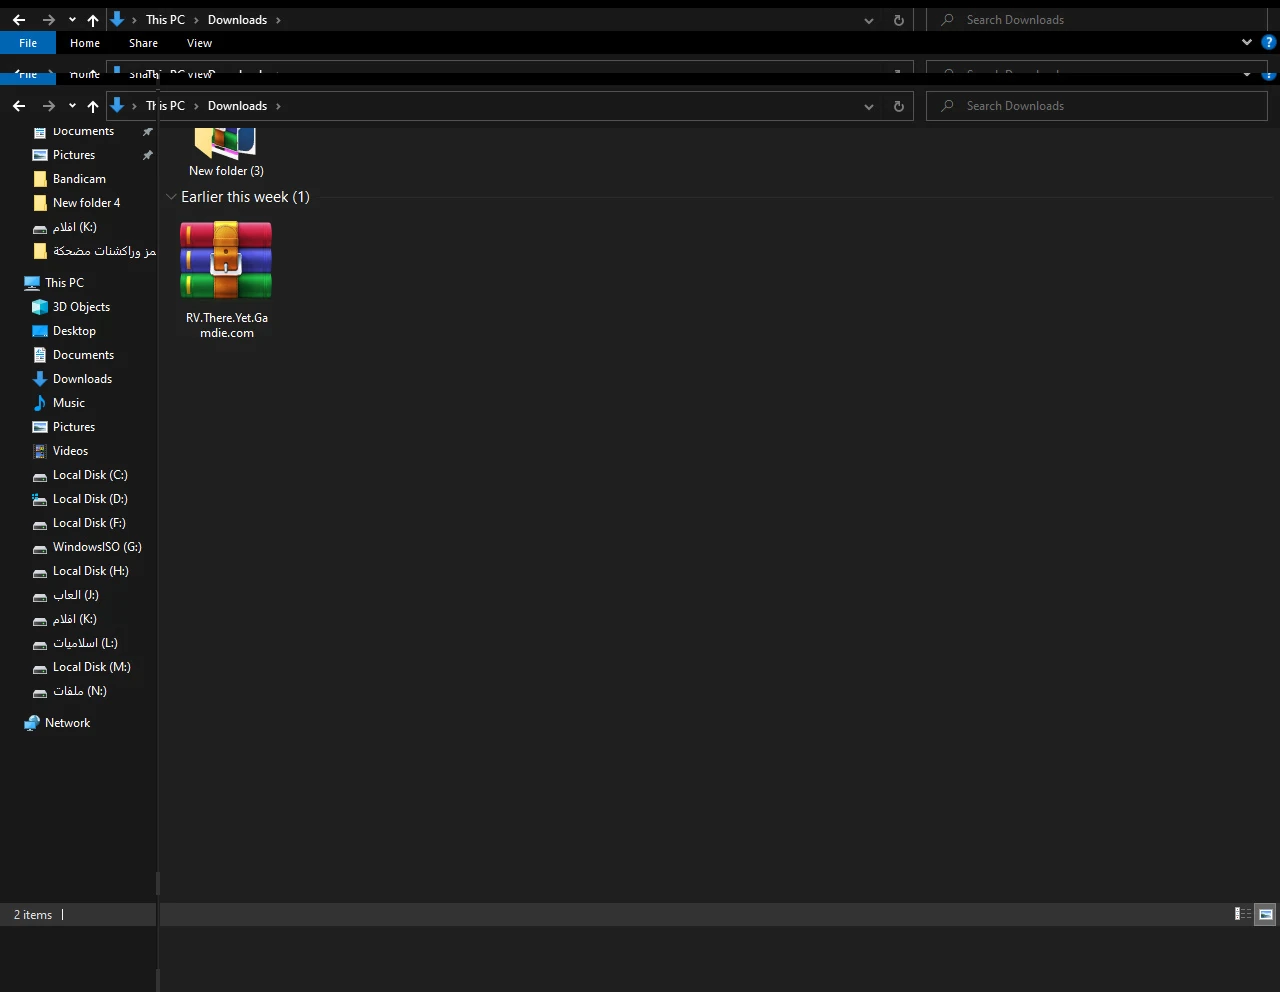Image resolution: width=1280 pixels, height=992 pixels.
Task: Open the New folder (3) folder
Action: [226, 150]
